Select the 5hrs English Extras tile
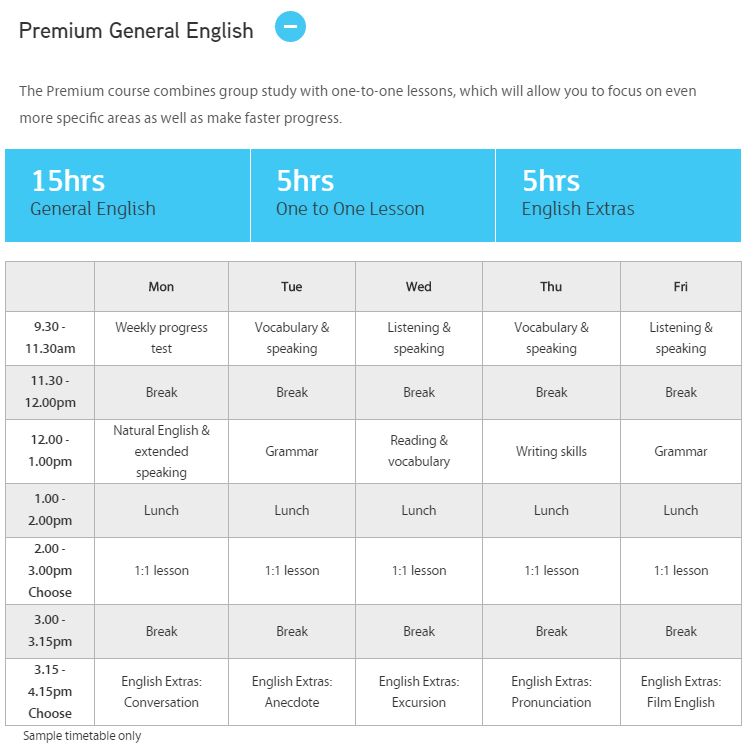This screenshot has width=752, height=745. click(618, 195)
